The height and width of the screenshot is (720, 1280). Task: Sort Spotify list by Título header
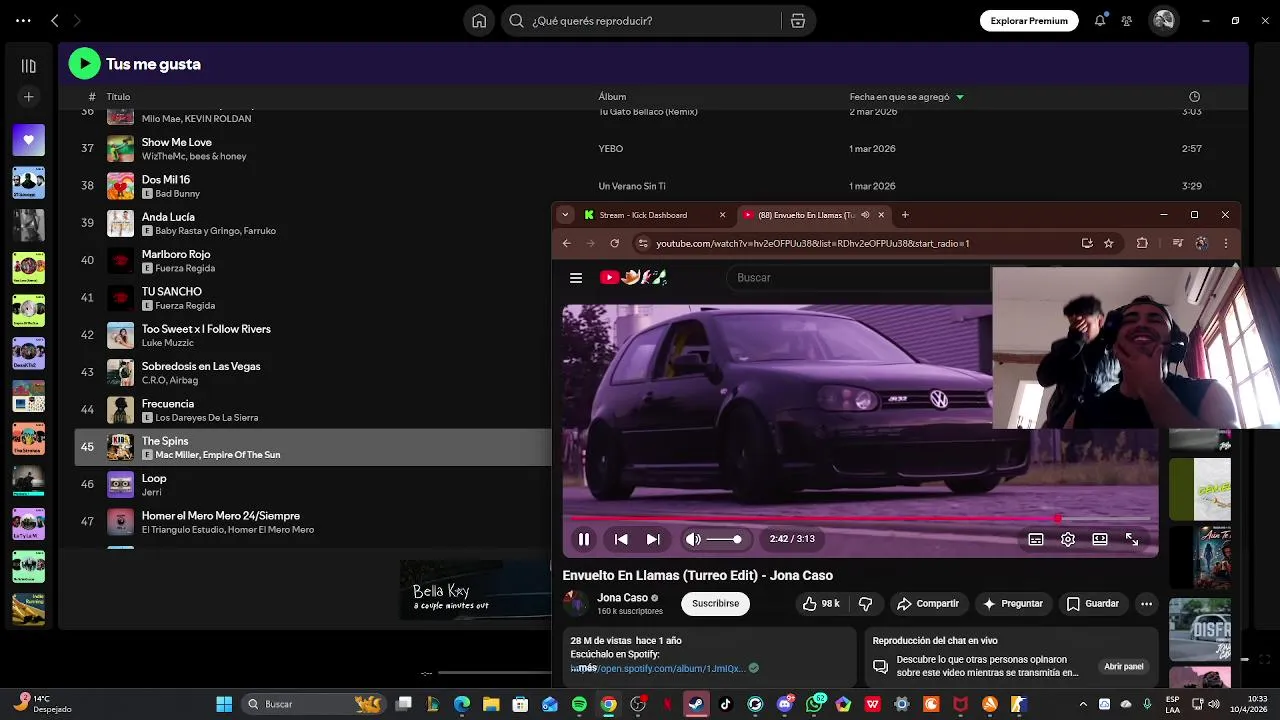[118, 97]
